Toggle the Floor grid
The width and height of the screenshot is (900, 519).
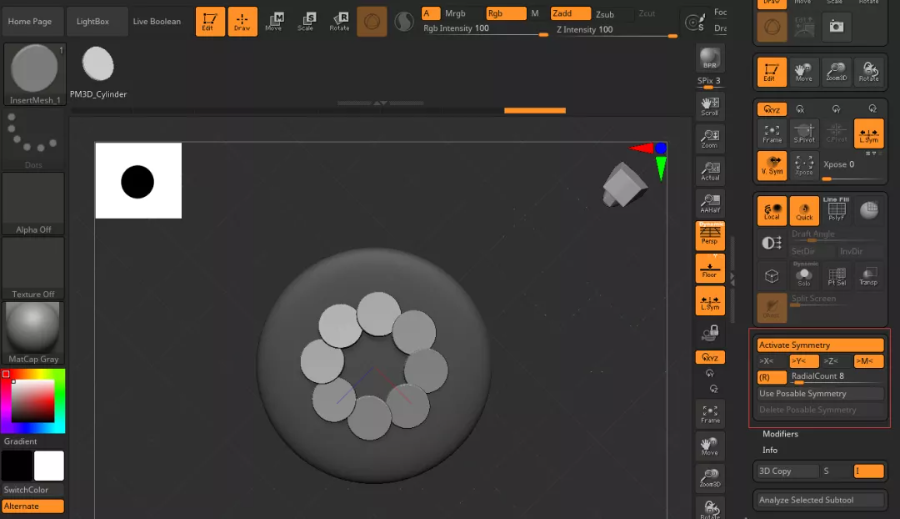click(x=710, y=268)
